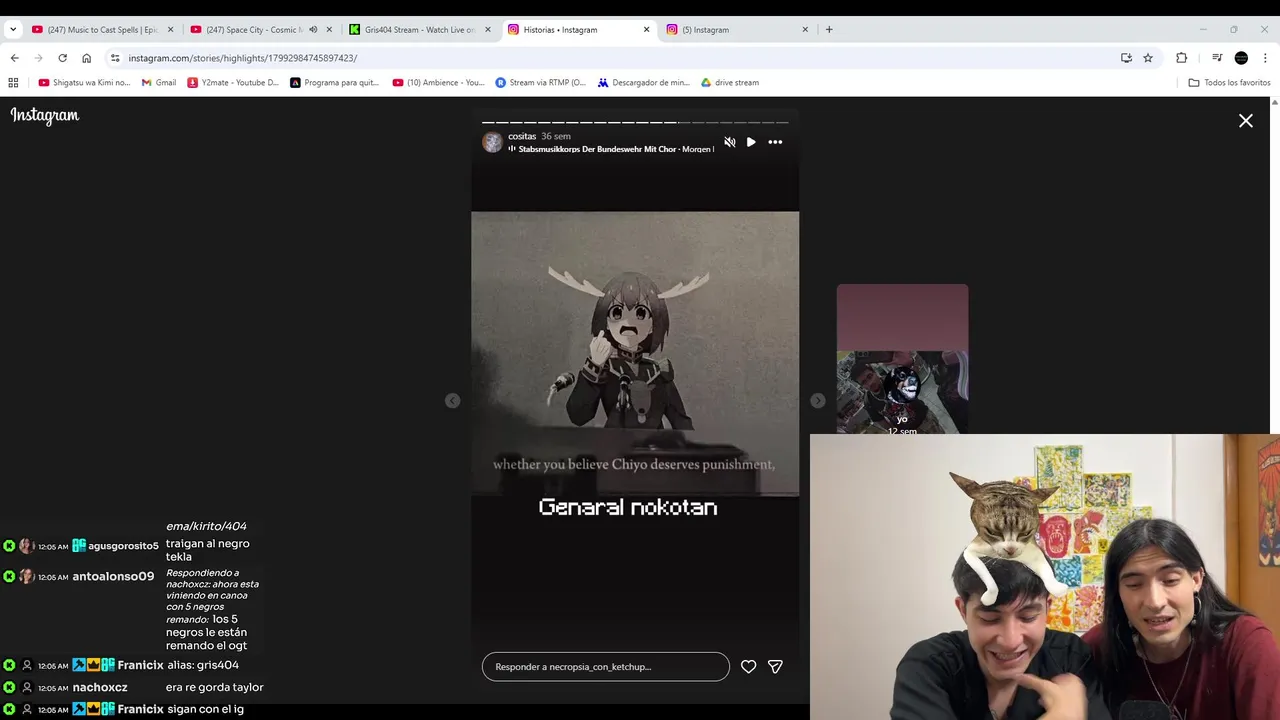Close the Instagram story viewer
The width and height of the screenshot is (1280, 720).
click(1245, 121)
